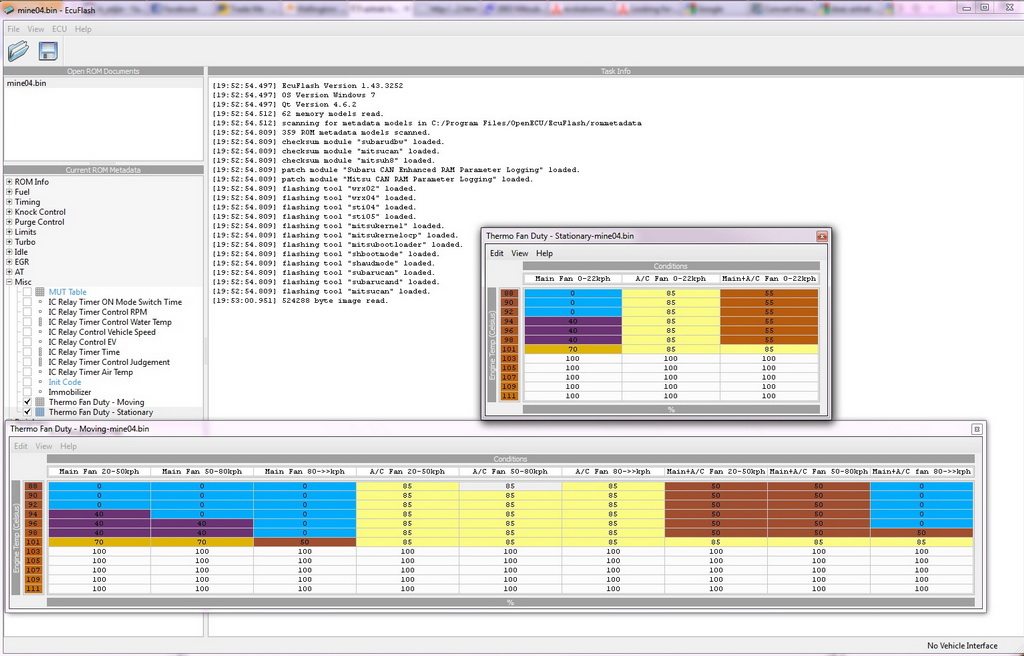Click the blue MUT Table label
Viewport: 1024px width, 656px height.
point(68,292)
